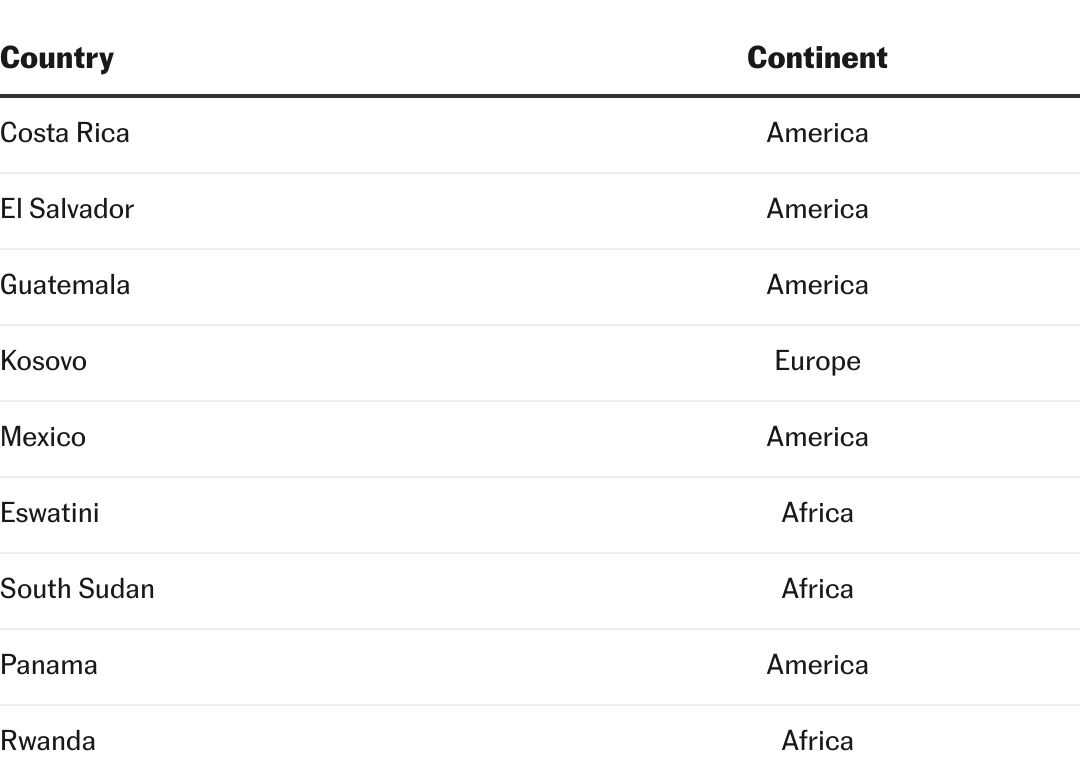Select the Panama country cell
1080x780 pixels.
[49, 665]
